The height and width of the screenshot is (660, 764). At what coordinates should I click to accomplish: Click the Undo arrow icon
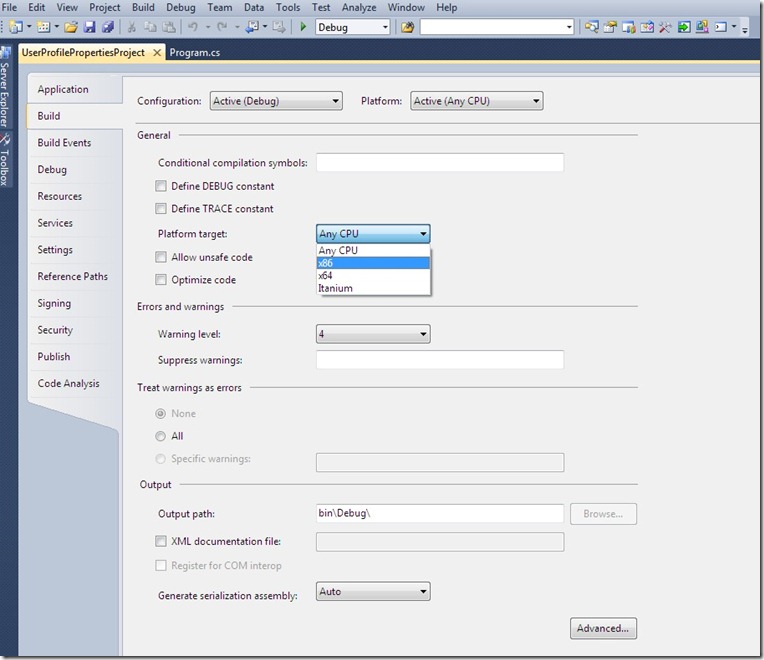[x=193, y=27]
